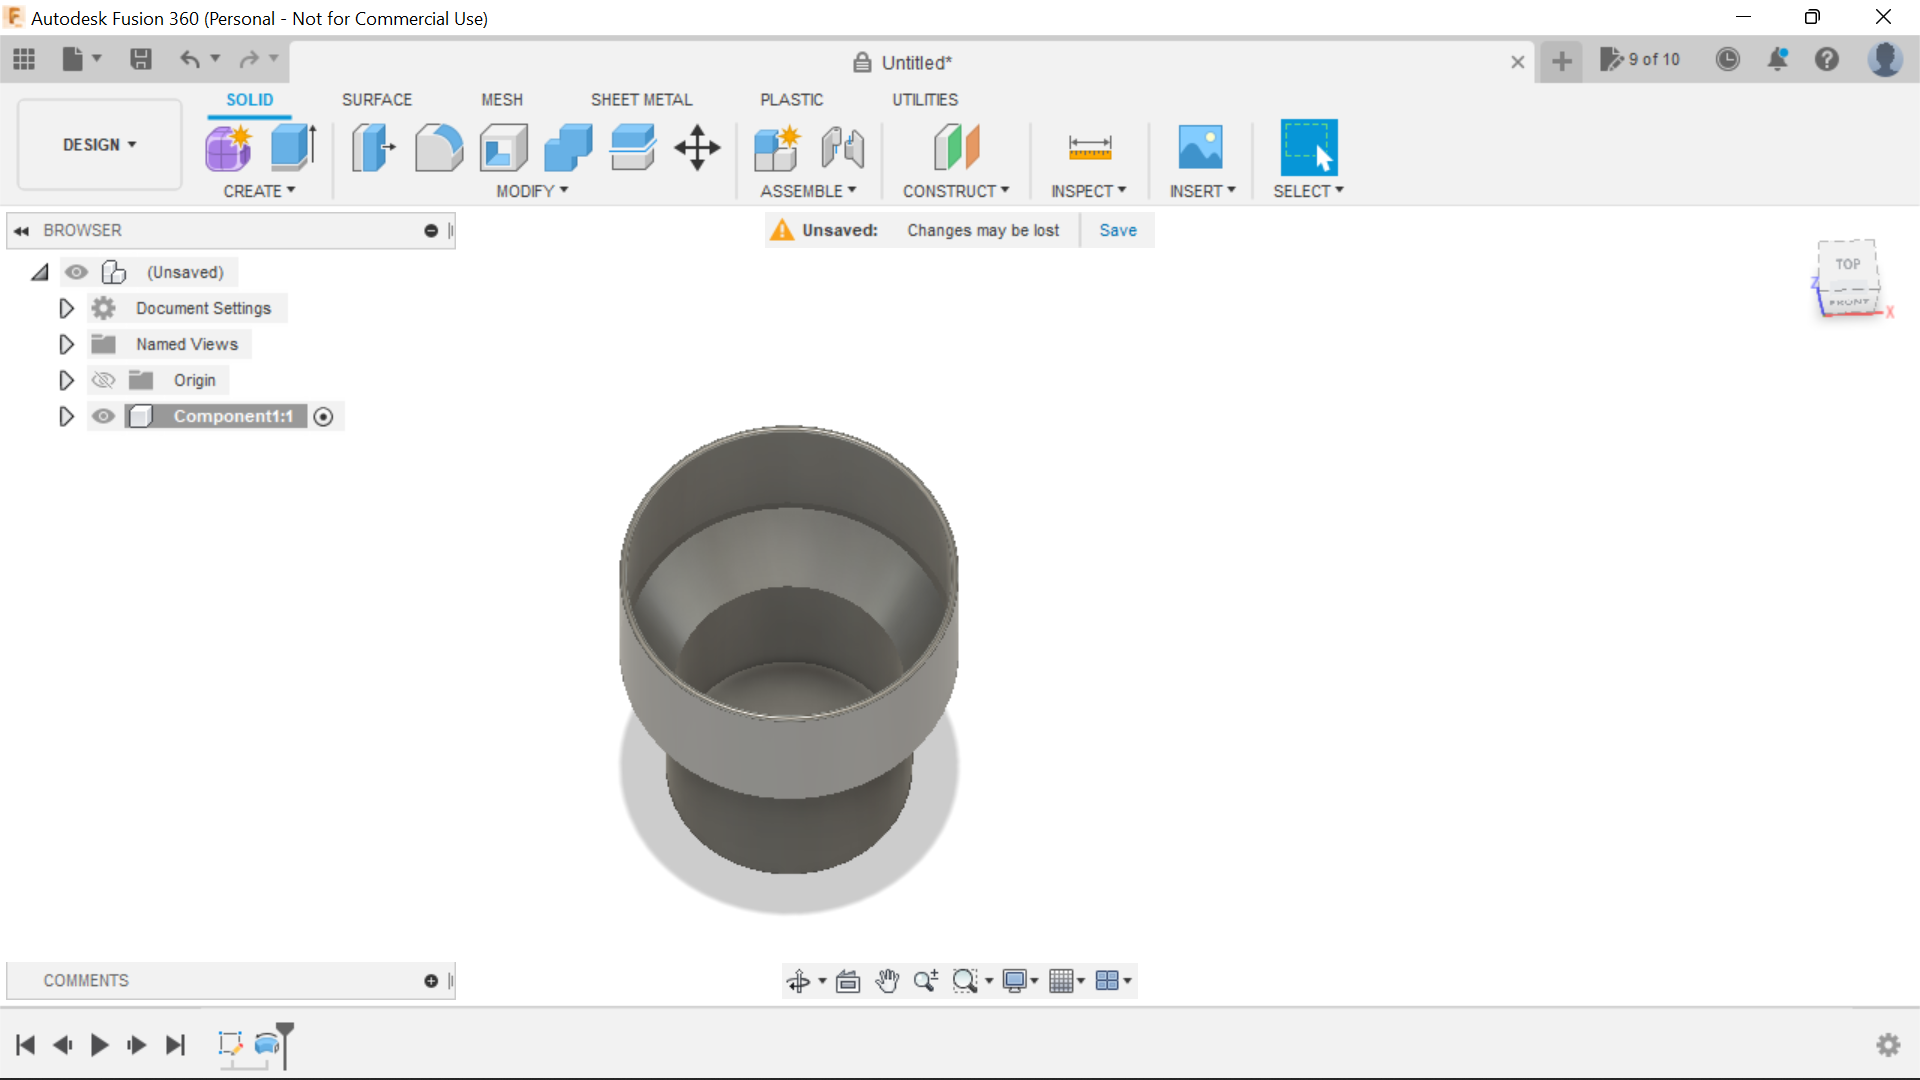The width and height of the screenshot is (1920, 1080).
Task: Expand the Origin folder
Action: (65, 381)
